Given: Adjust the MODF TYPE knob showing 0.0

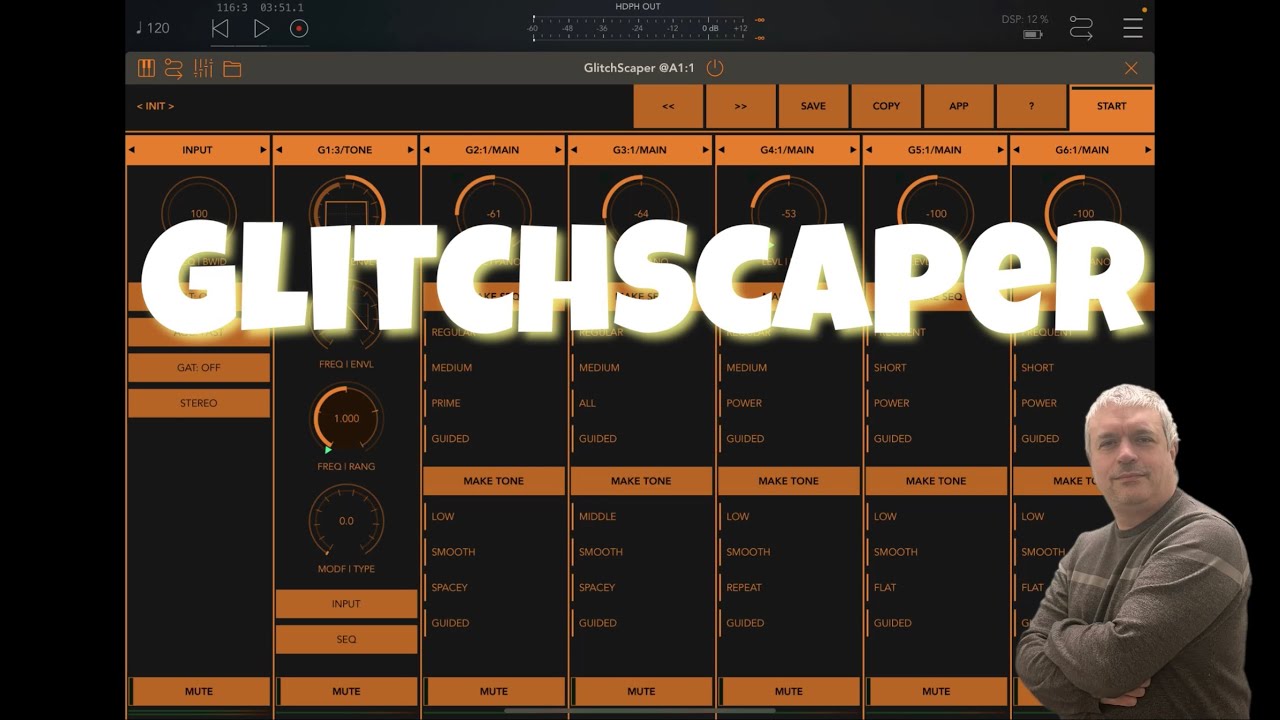Looking at the screenshot, I should click(x=346, y=520).
